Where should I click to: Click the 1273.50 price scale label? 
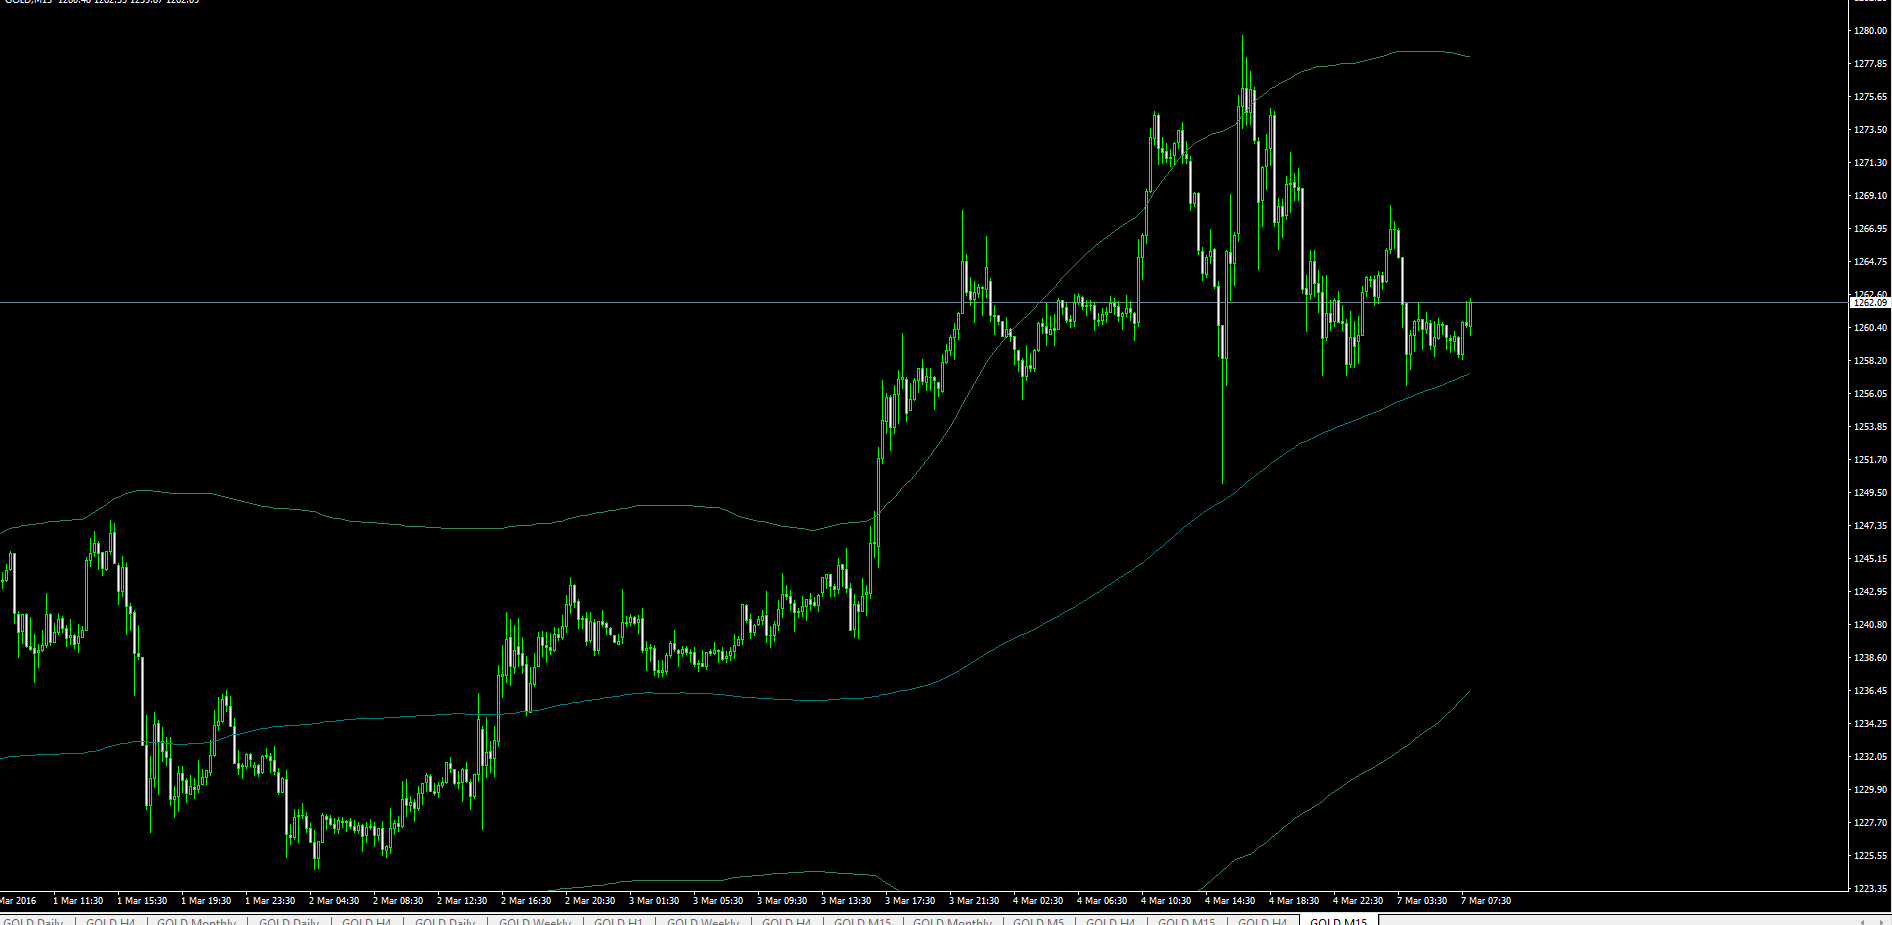[1870, 130]
